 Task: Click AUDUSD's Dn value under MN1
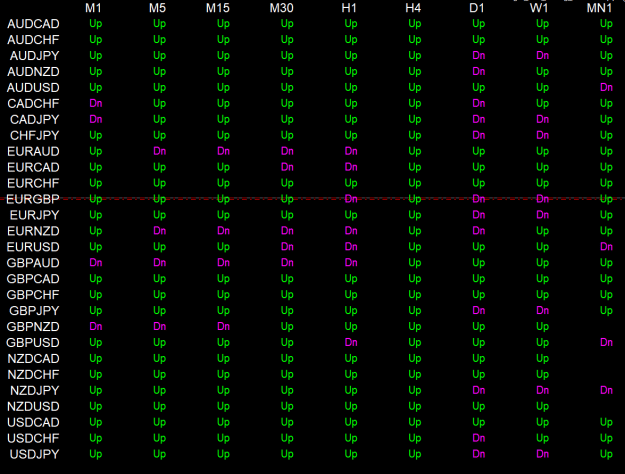coord(606,87)
